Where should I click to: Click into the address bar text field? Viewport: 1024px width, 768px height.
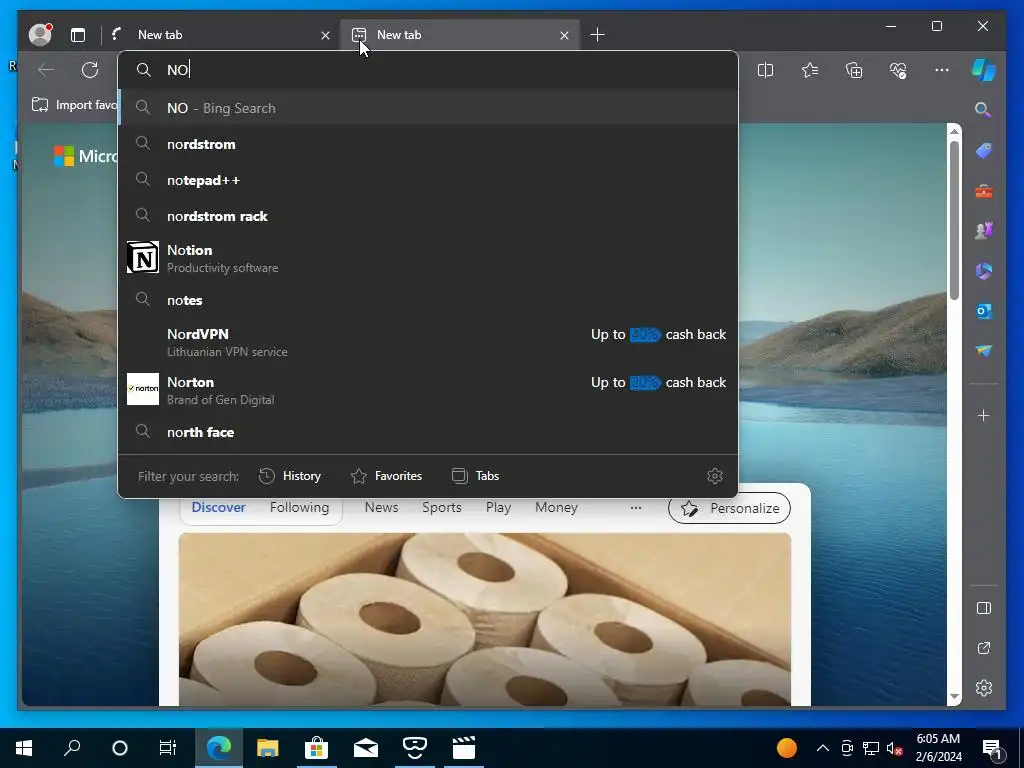[x=428, y=70]
